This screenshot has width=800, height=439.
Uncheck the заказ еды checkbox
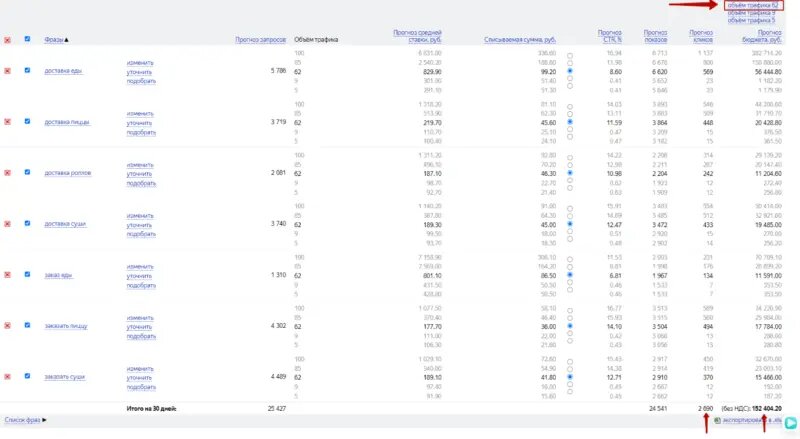click(x=27, y=274)
